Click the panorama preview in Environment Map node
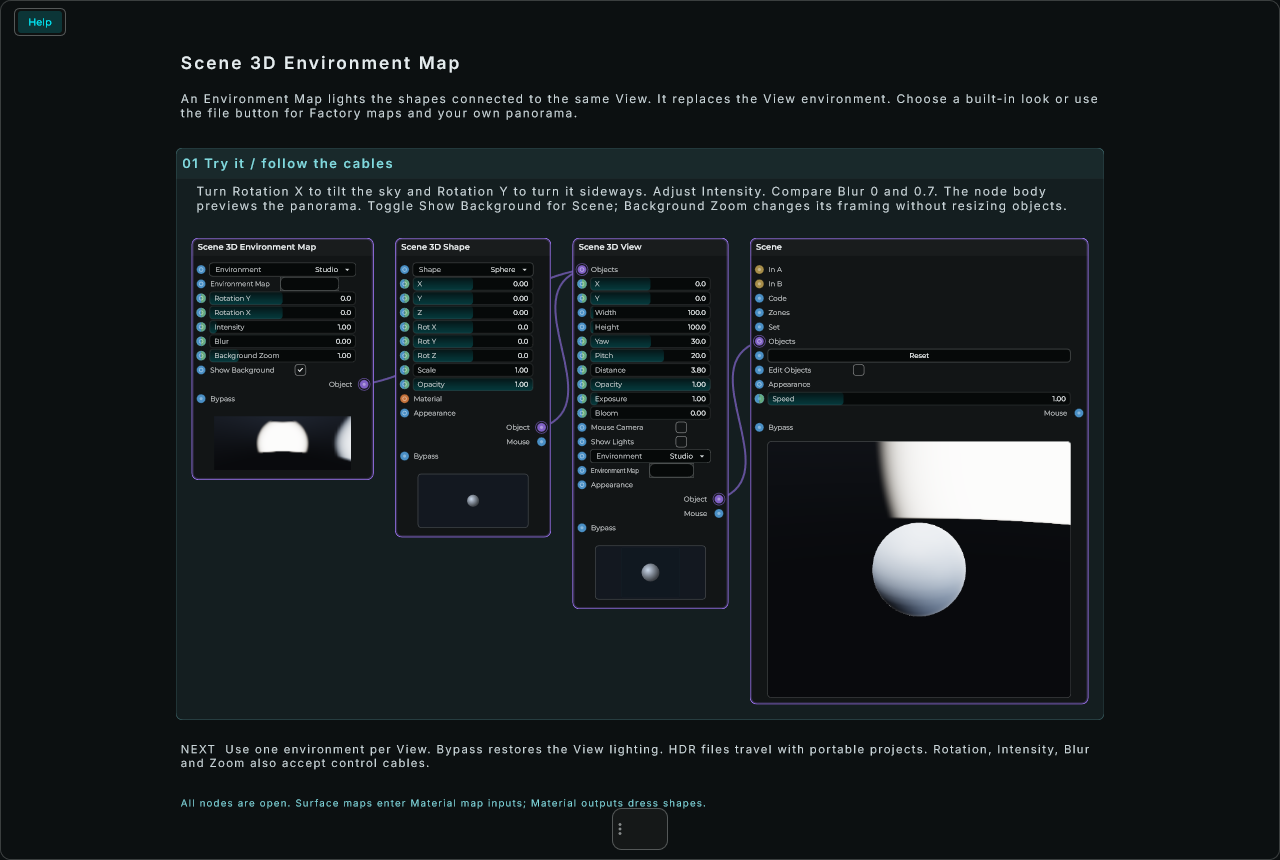The height and width of the screenshot is (860, 1280). coord(282,443)
